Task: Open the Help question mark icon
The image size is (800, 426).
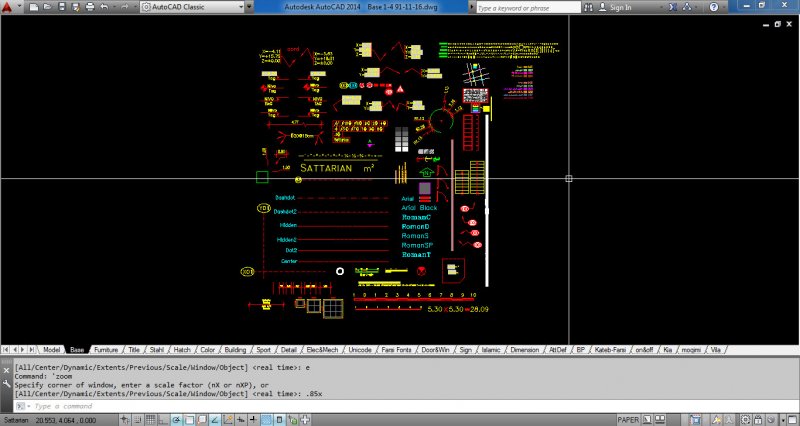Action: tap(714, 7)
